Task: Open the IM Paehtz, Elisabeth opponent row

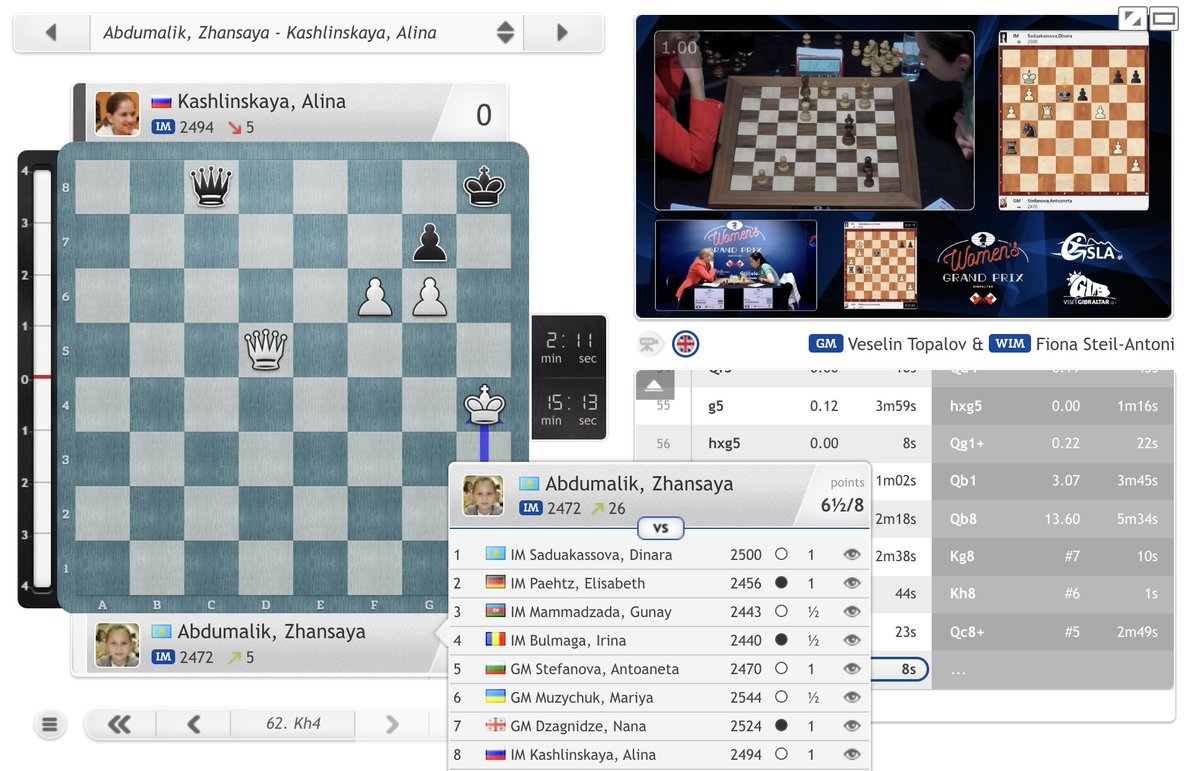Action: (x=659, y=583)
